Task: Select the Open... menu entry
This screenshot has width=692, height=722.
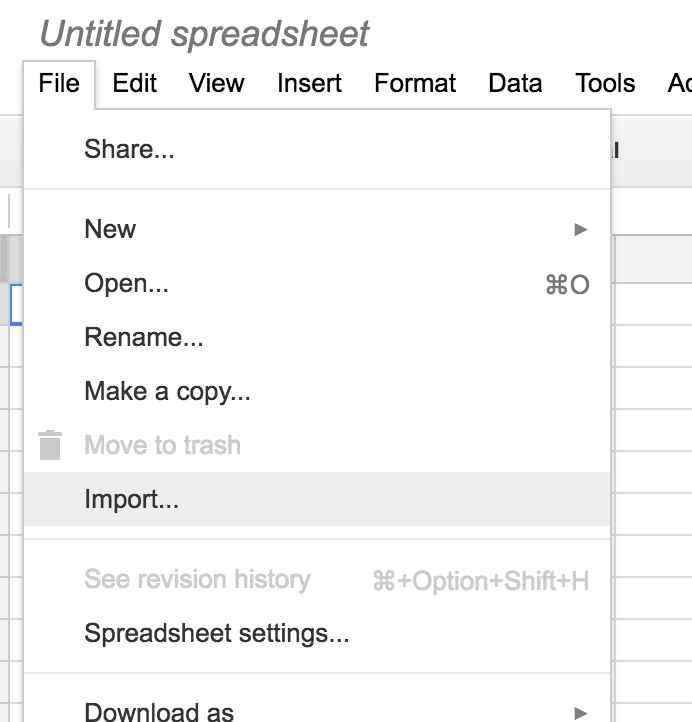Action: tap(126, 284)
